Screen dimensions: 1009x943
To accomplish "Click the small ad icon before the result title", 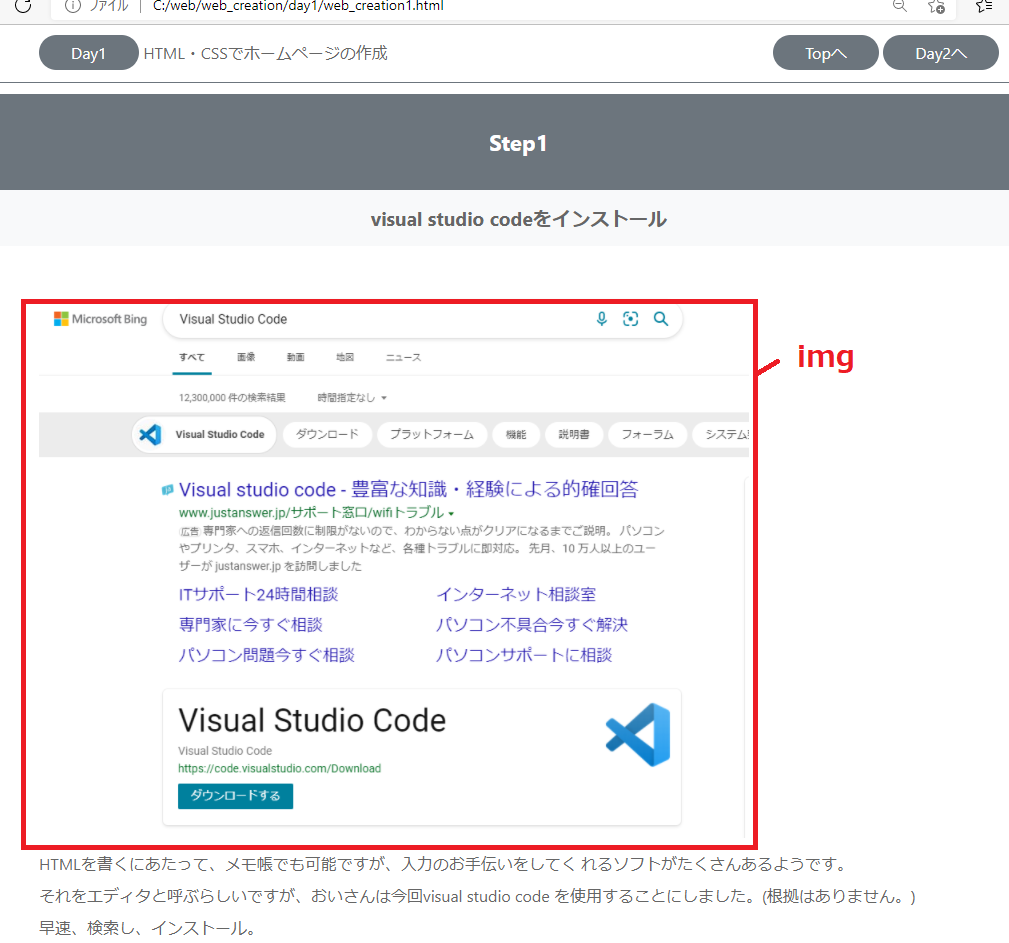I will pyautogui.click(x=167, y=490).
